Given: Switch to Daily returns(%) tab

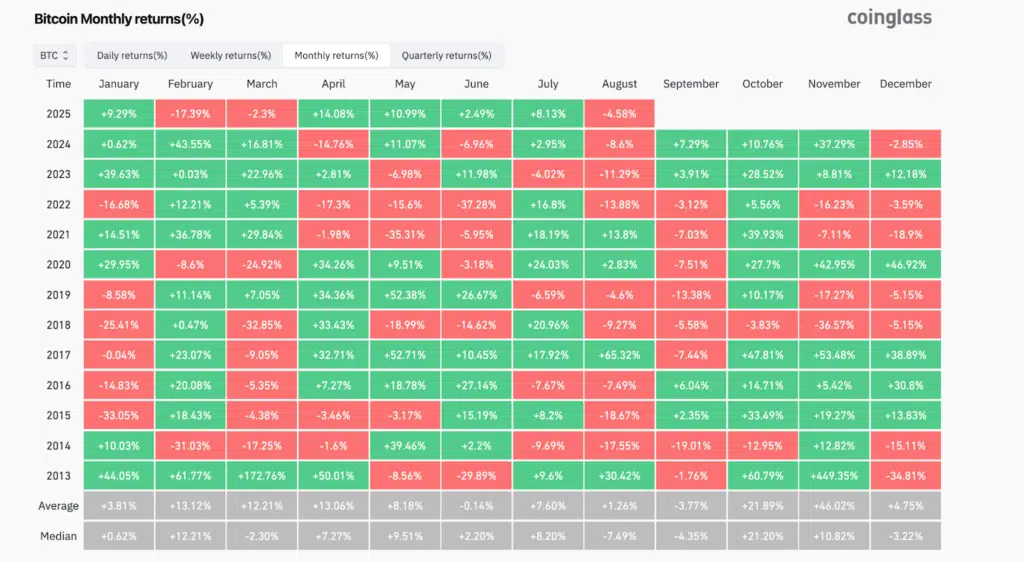Looking at the screenshot, I should click(132, 56).
